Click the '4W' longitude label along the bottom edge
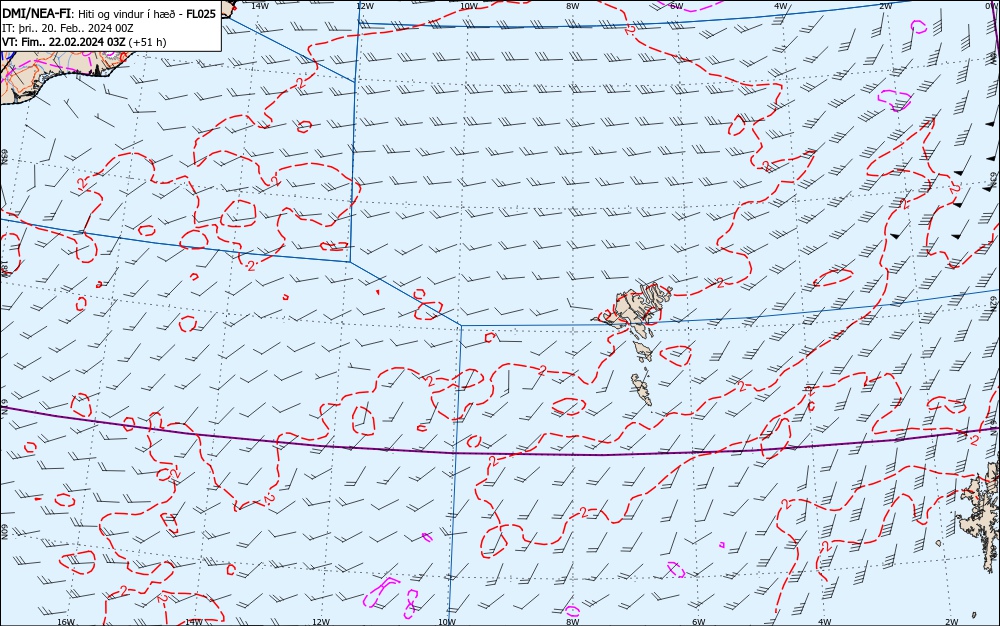 pos(824,622)
